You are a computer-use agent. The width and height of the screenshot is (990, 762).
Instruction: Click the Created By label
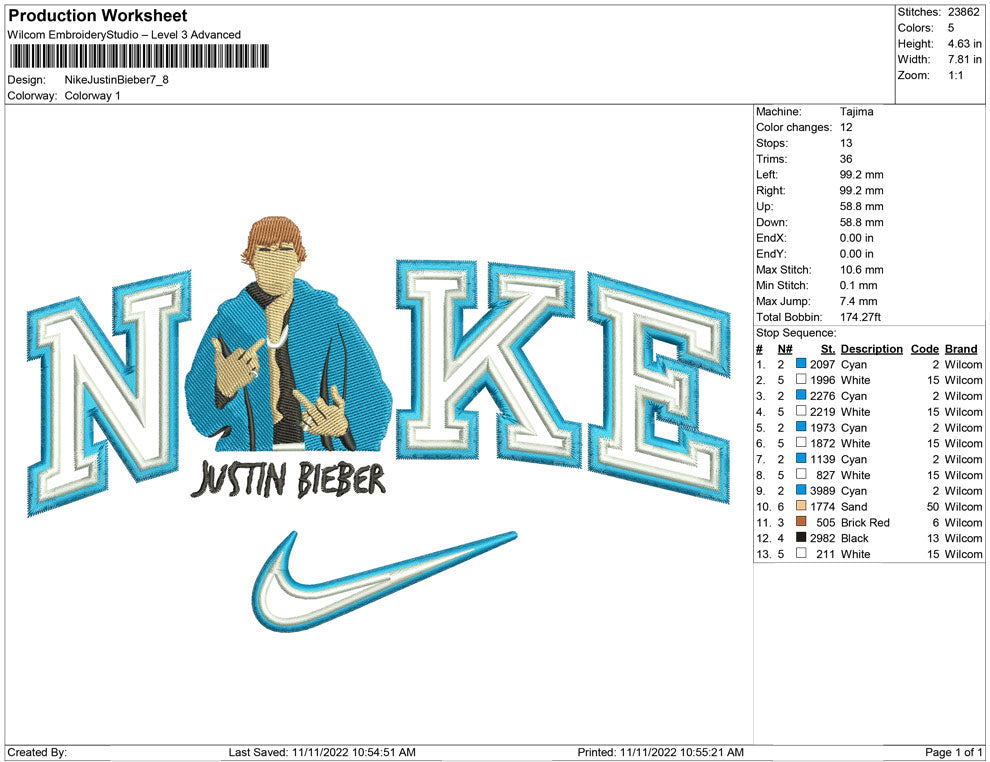point(37,752)
